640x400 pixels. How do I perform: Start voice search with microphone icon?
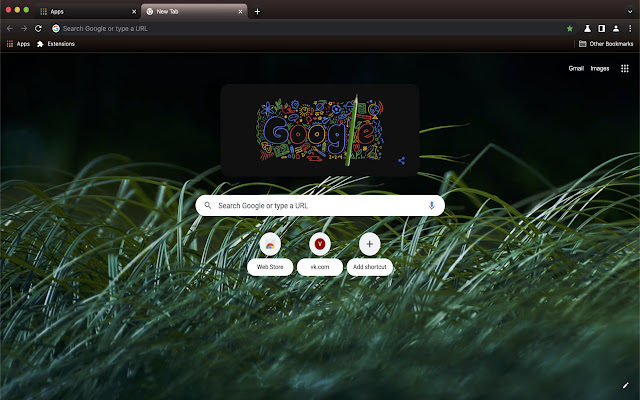[431, 206]
